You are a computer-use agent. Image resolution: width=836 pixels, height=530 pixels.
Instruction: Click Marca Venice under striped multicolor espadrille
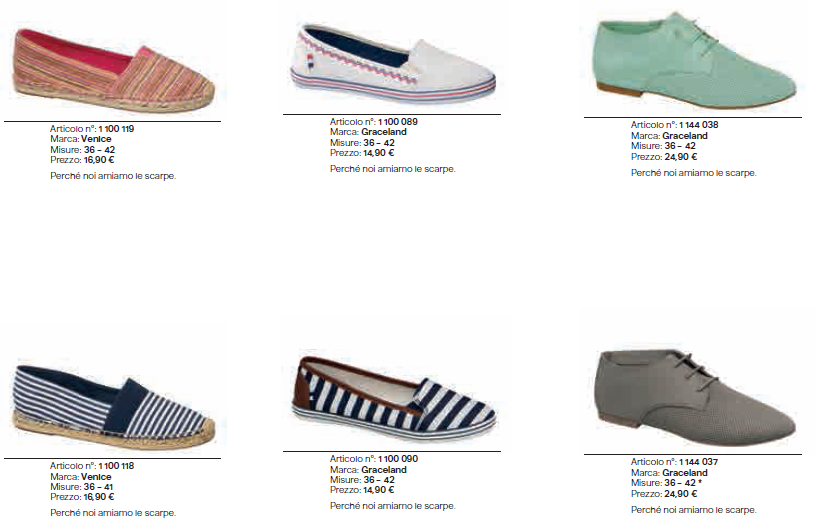(x=81, y=139)
